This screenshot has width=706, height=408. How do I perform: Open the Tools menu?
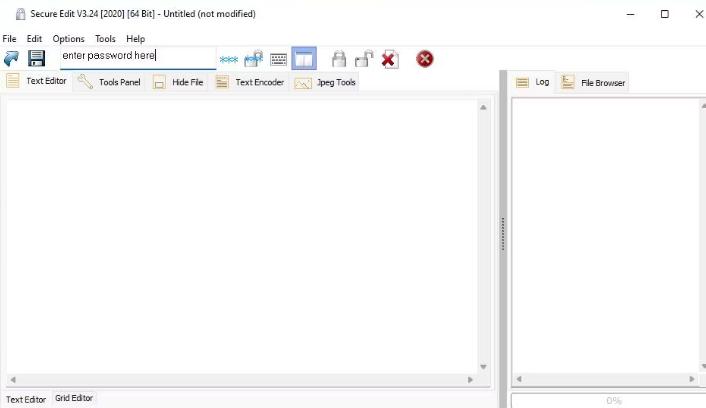tap(105, 39)
